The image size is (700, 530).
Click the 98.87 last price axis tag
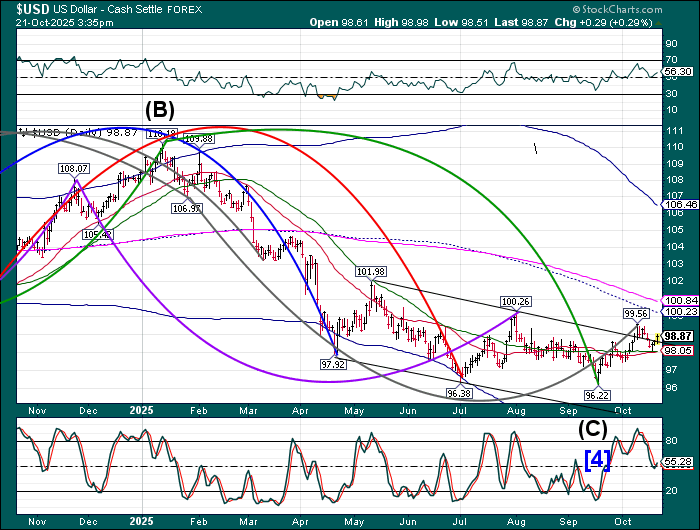click(678, 336)
